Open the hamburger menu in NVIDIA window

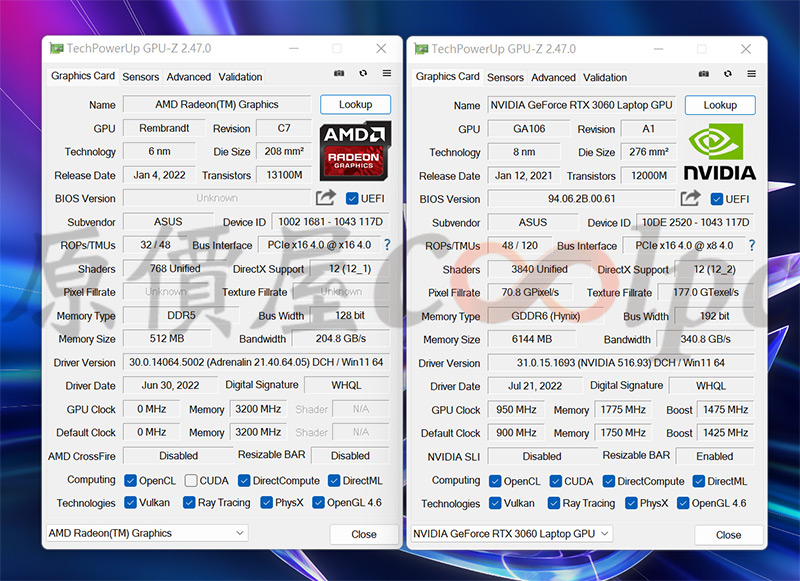(x=752, y=74)
